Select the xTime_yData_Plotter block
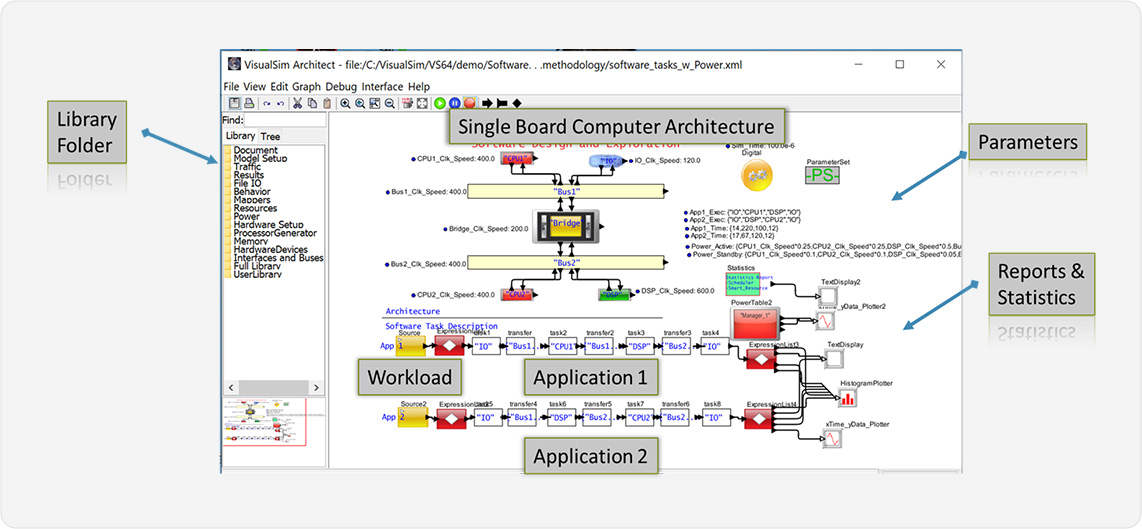1142x529 pixels. 832,439
